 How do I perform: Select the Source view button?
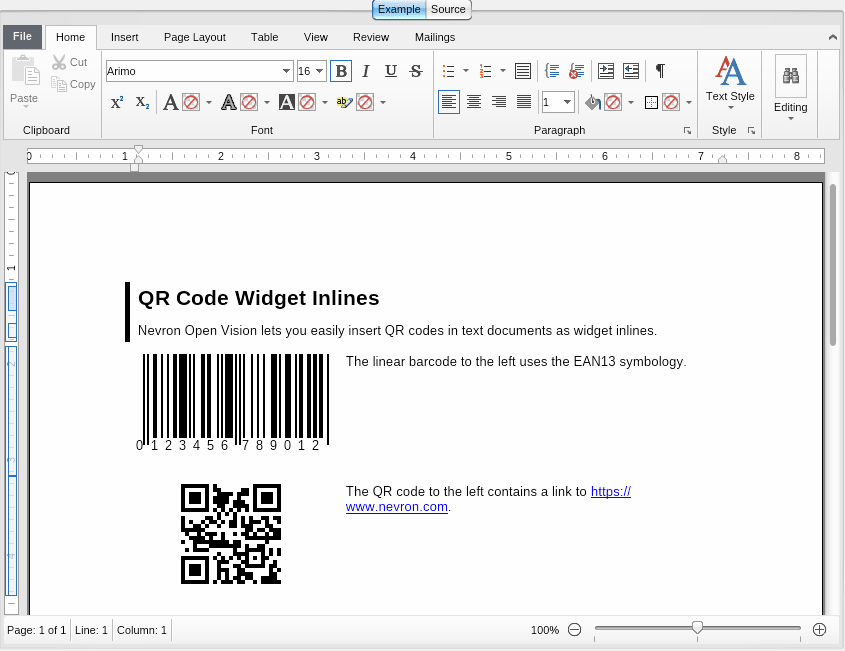point(448,9)
